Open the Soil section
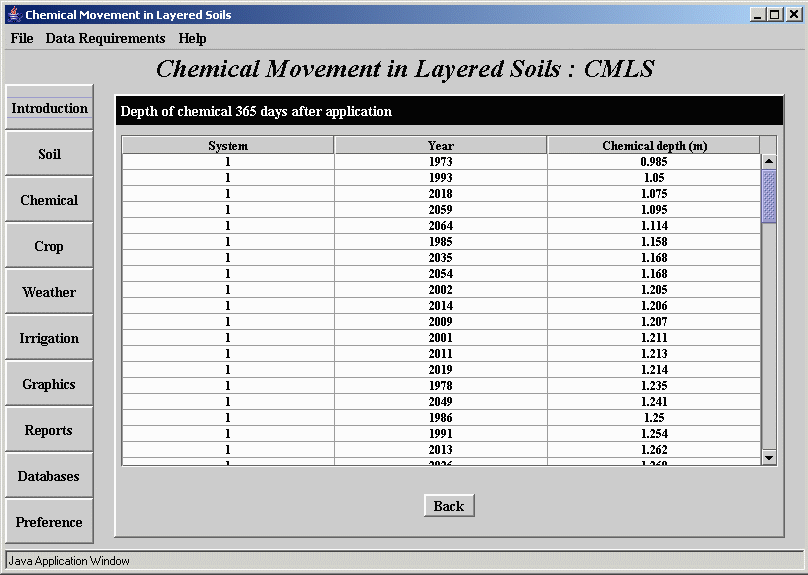808x575 pixels. click(49, 154)
